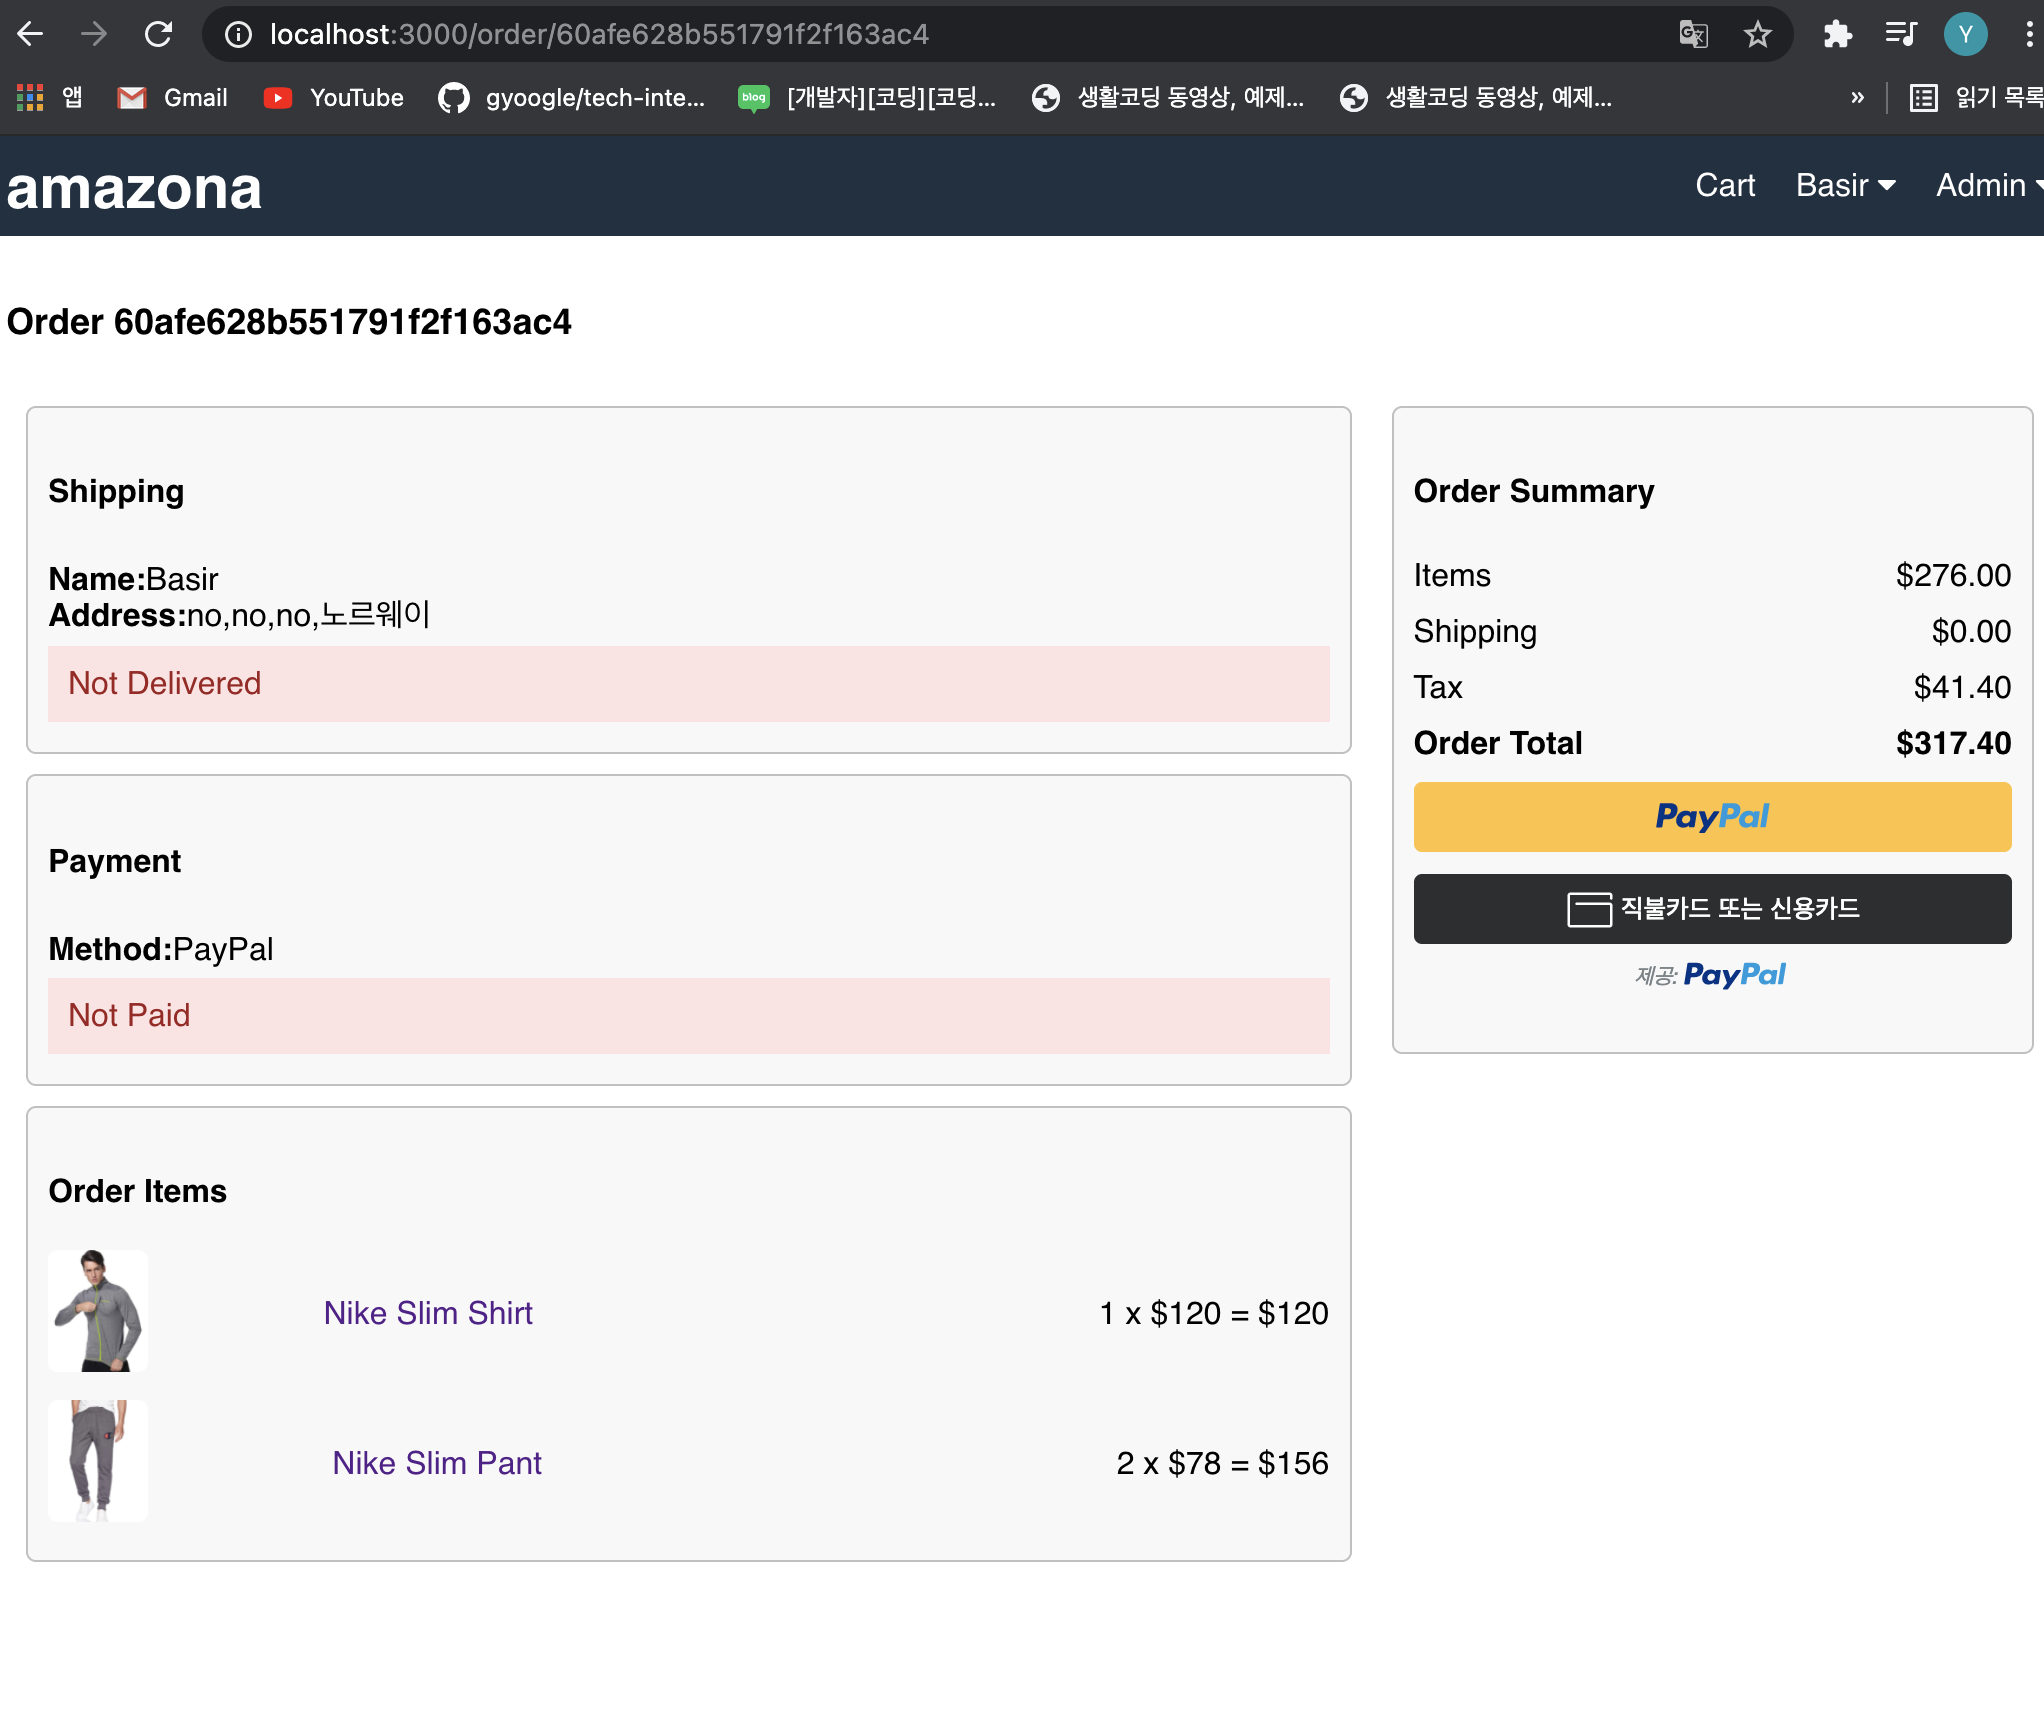Open the extensions puzzle icon
Screen dimensions: 2044x1724
(x=1837, y=35)
